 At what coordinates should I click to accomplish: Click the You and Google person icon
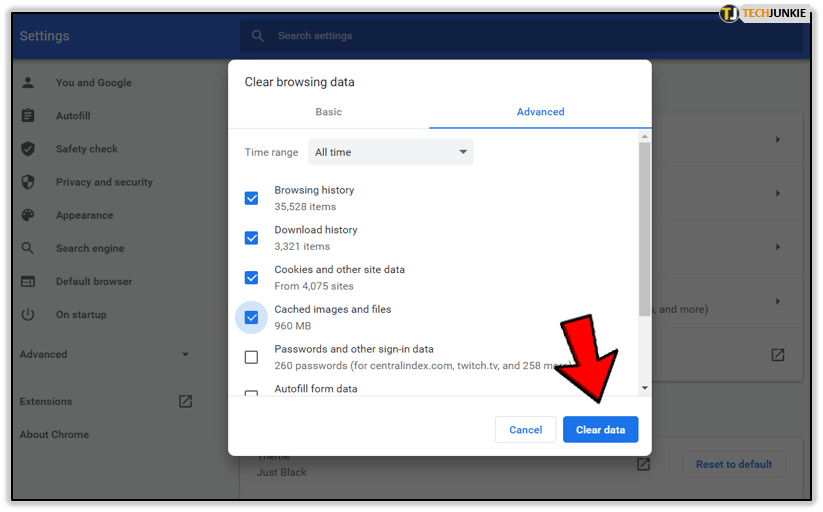pyautogui.click(x=28, y=83)
